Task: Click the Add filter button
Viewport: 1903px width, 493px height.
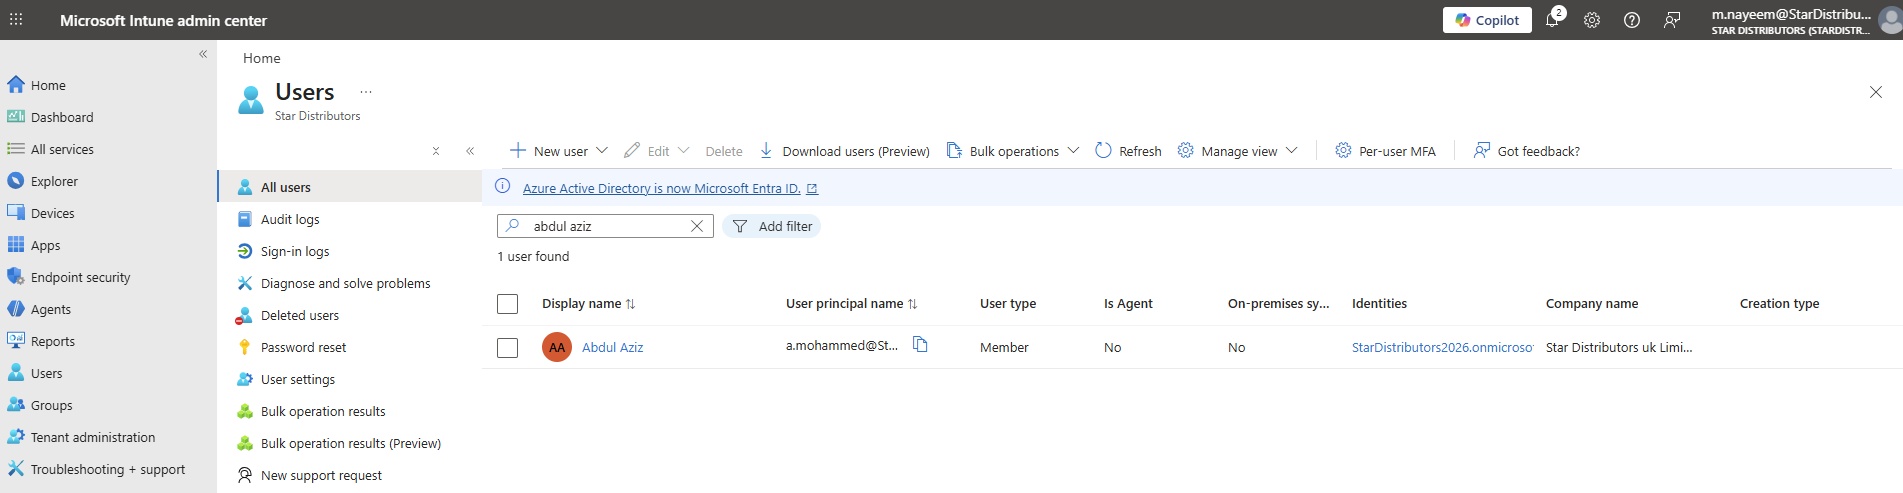Action: pos(772,226)
